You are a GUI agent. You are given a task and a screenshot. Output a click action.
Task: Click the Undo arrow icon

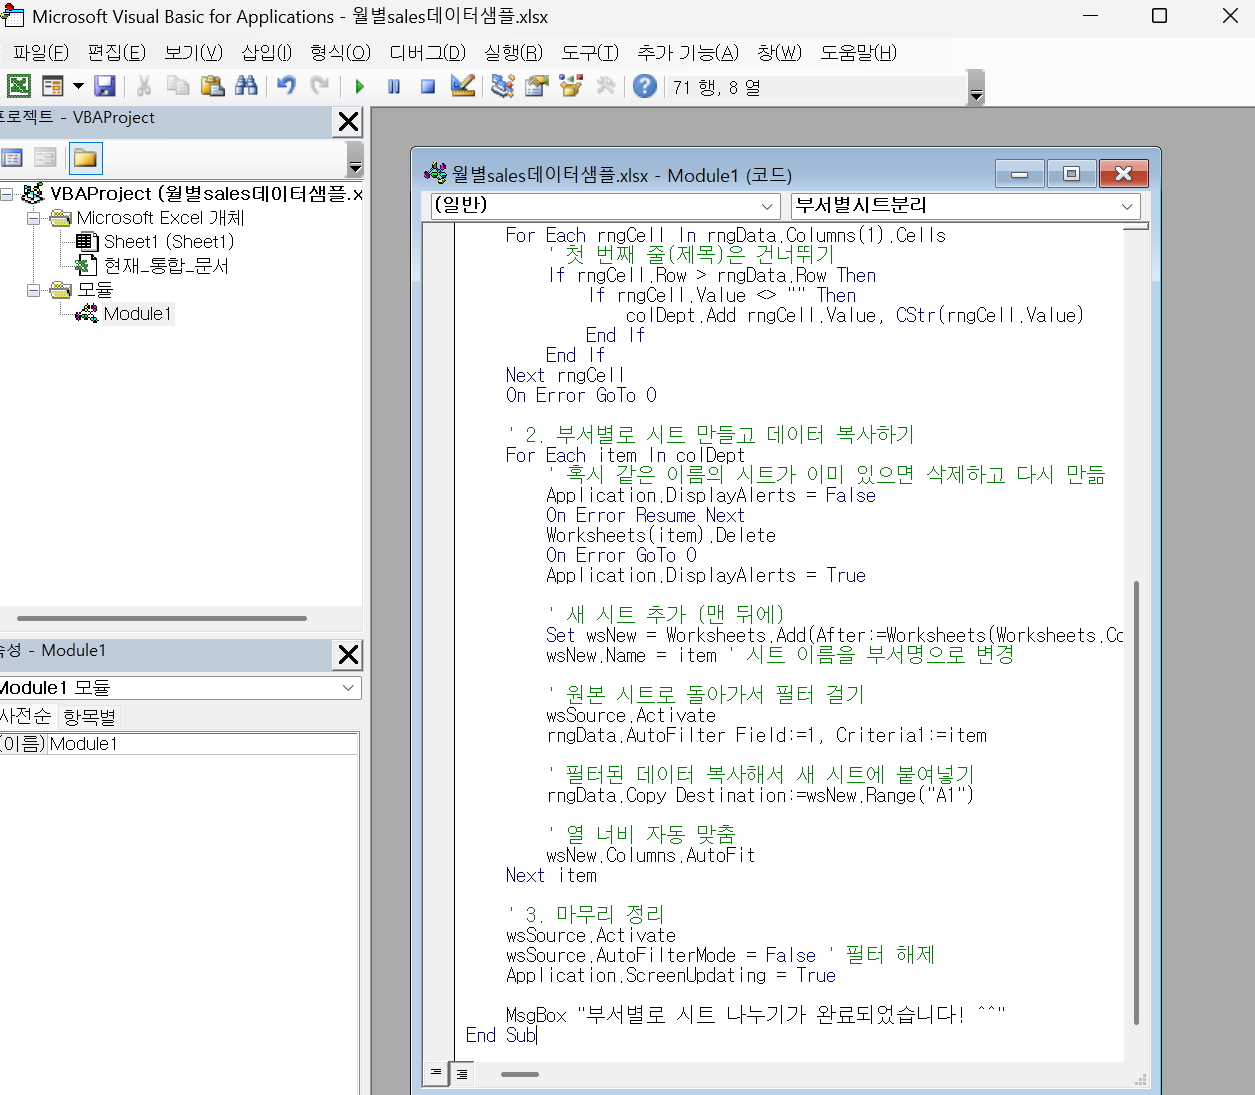286,86
